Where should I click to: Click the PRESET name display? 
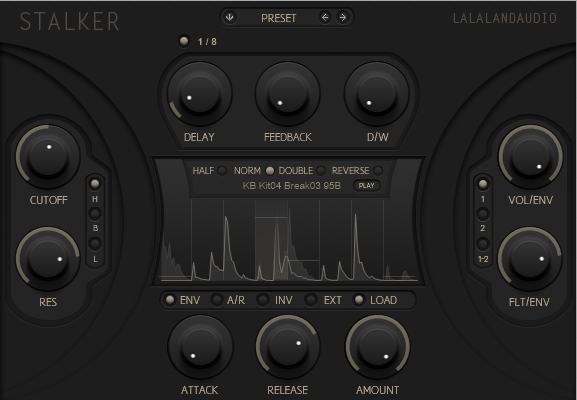pos(278,18)
